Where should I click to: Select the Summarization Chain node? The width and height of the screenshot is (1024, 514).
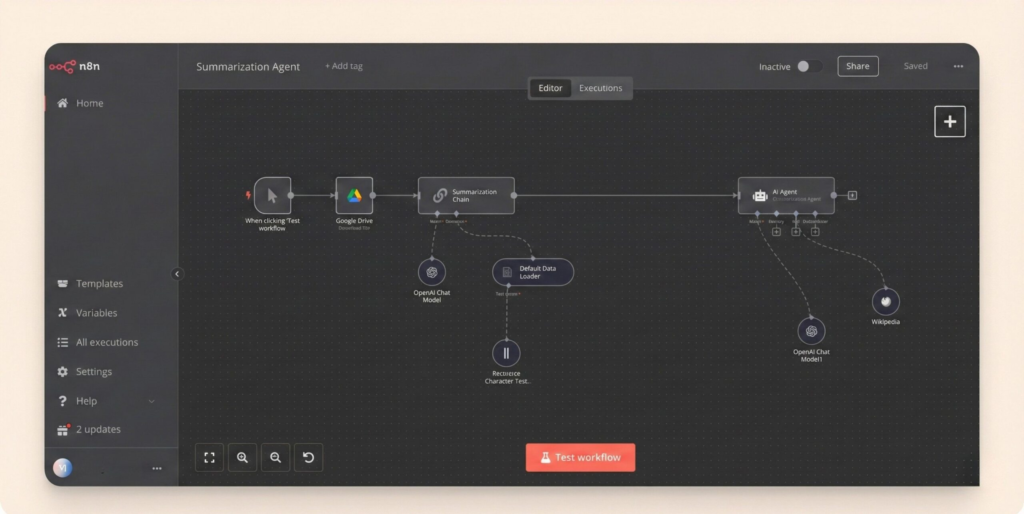tap(466, 195)
